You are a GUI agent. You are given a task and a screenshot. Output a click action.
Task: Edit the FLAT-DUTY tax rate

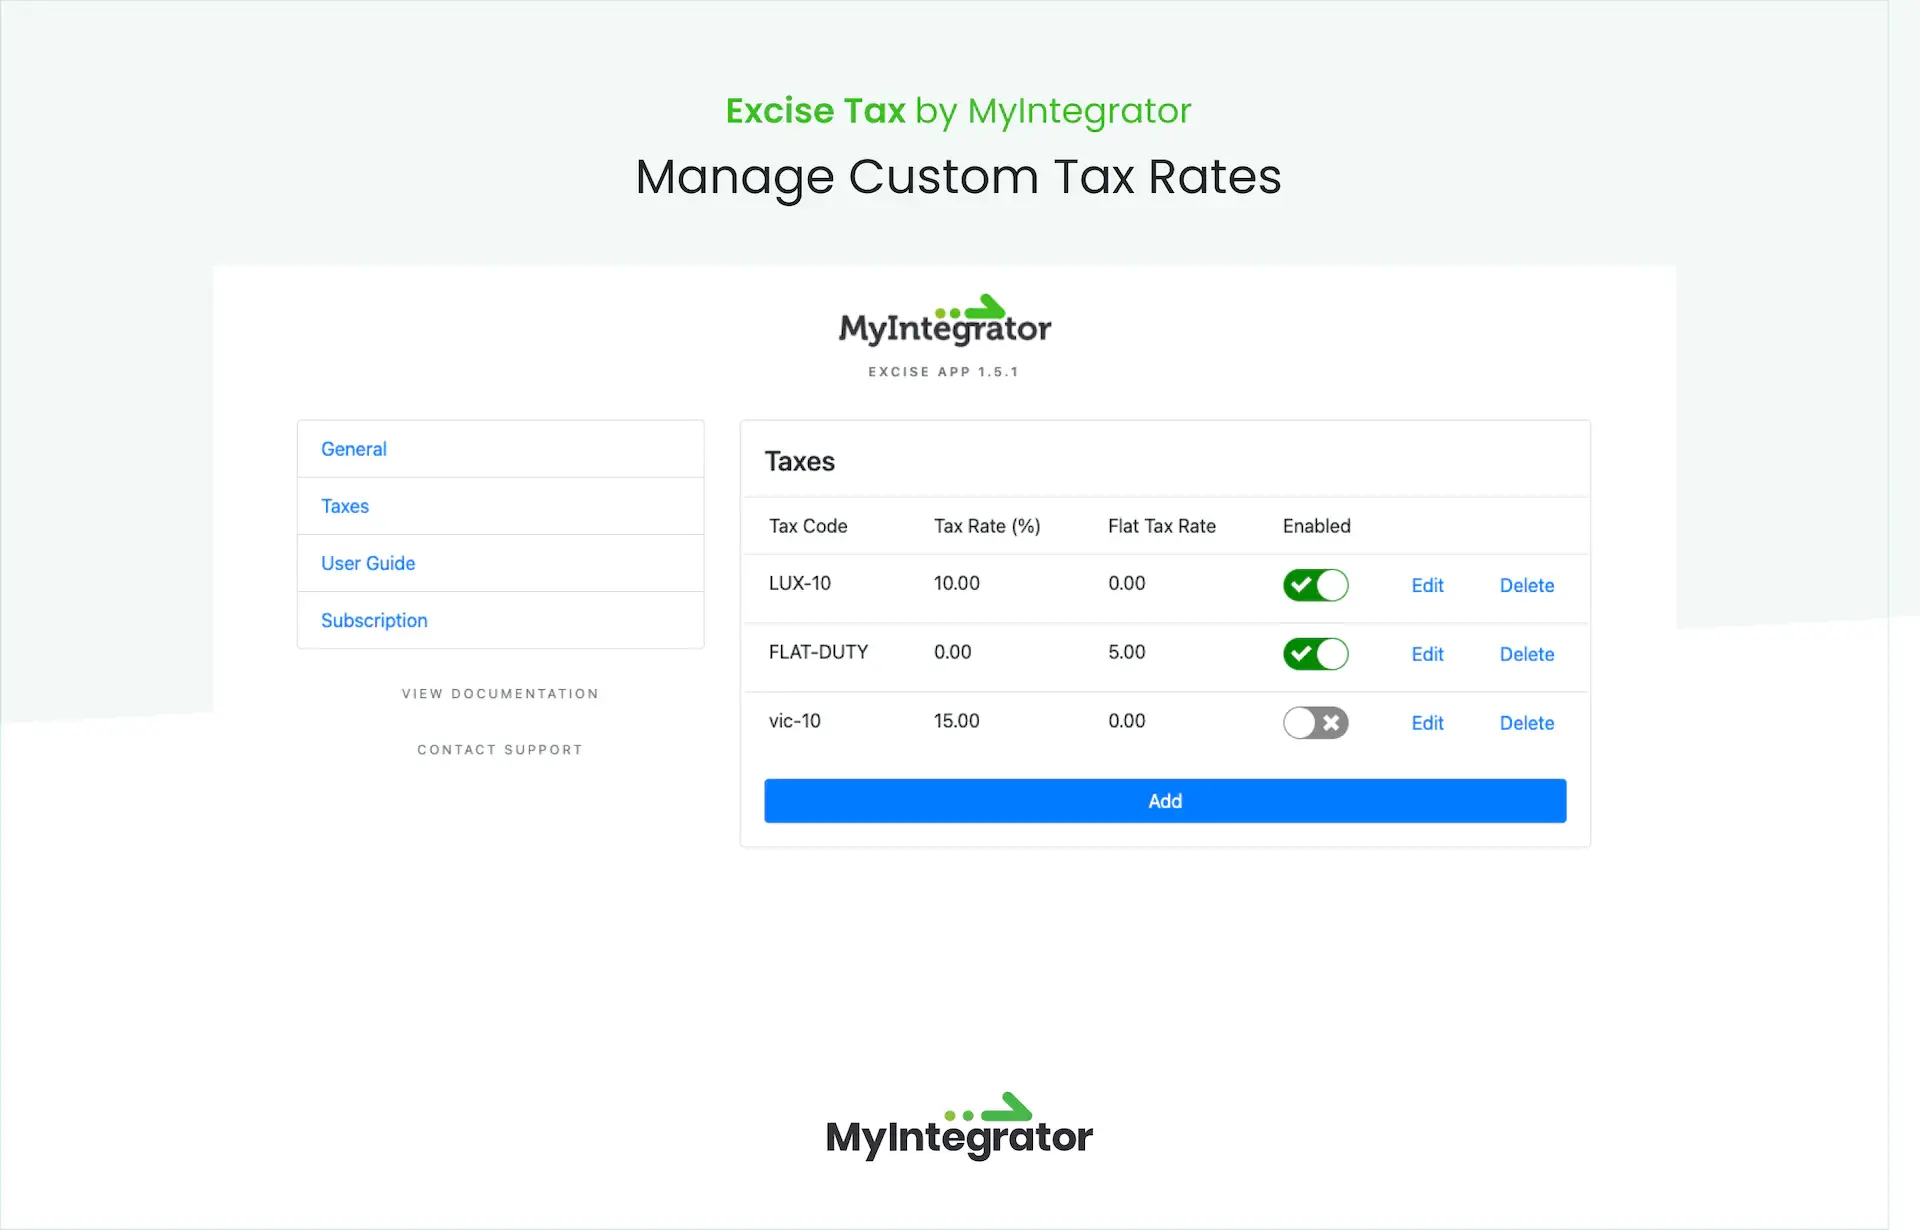(1427, 654)
